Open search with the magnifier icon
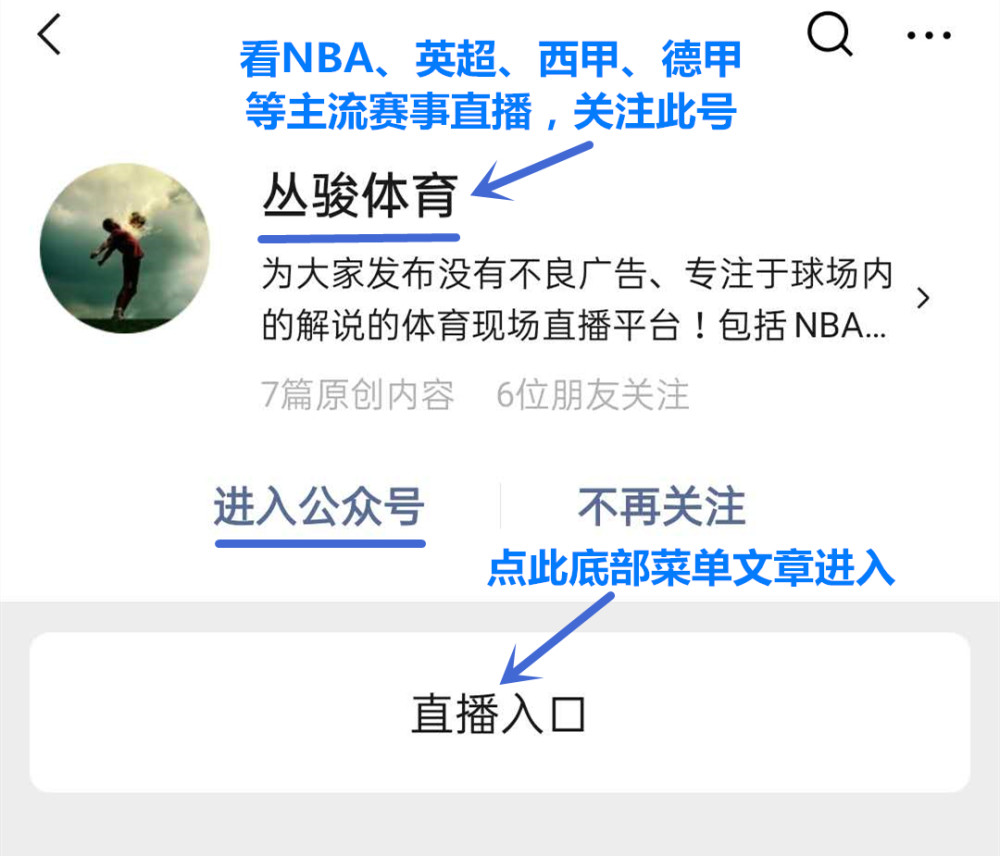This screenshot has width=1000, height=856. (829, 34)
